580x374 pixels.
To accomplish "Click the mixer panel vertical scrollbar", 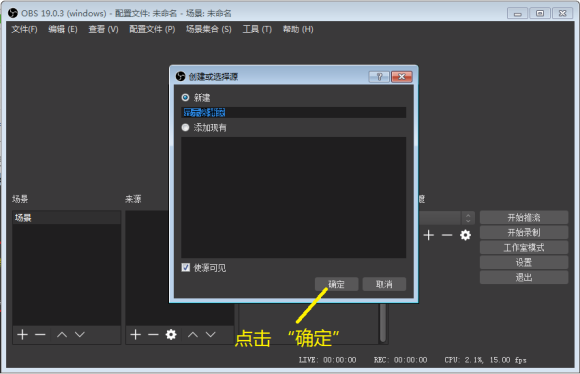I will click(x=383, y=323).
